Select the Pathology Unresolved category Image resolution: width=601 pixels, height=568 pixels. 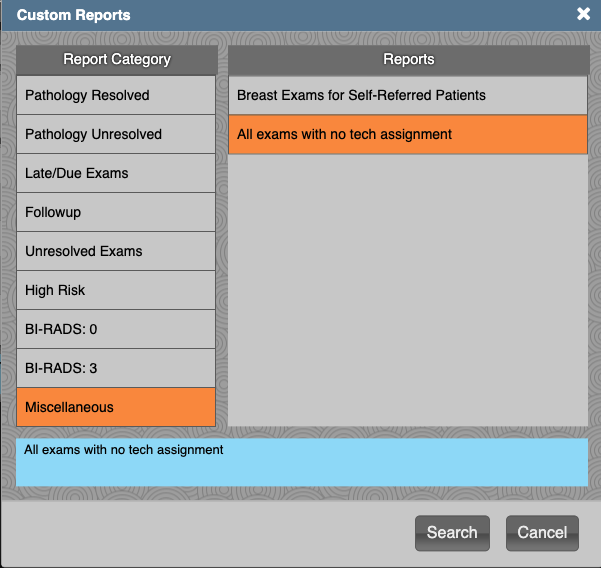click(x=116, y=134)
